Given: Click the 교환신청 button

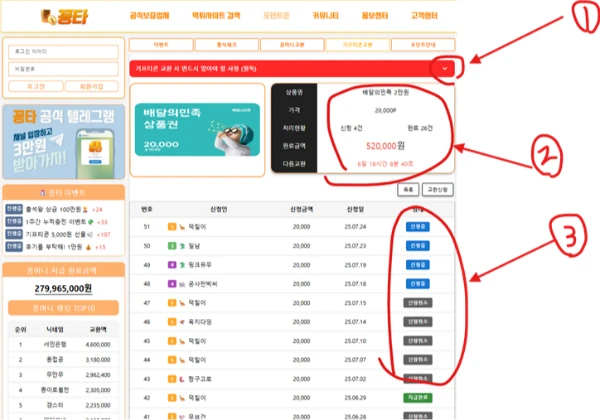Looking at the screenshot, I should [438, 188].
